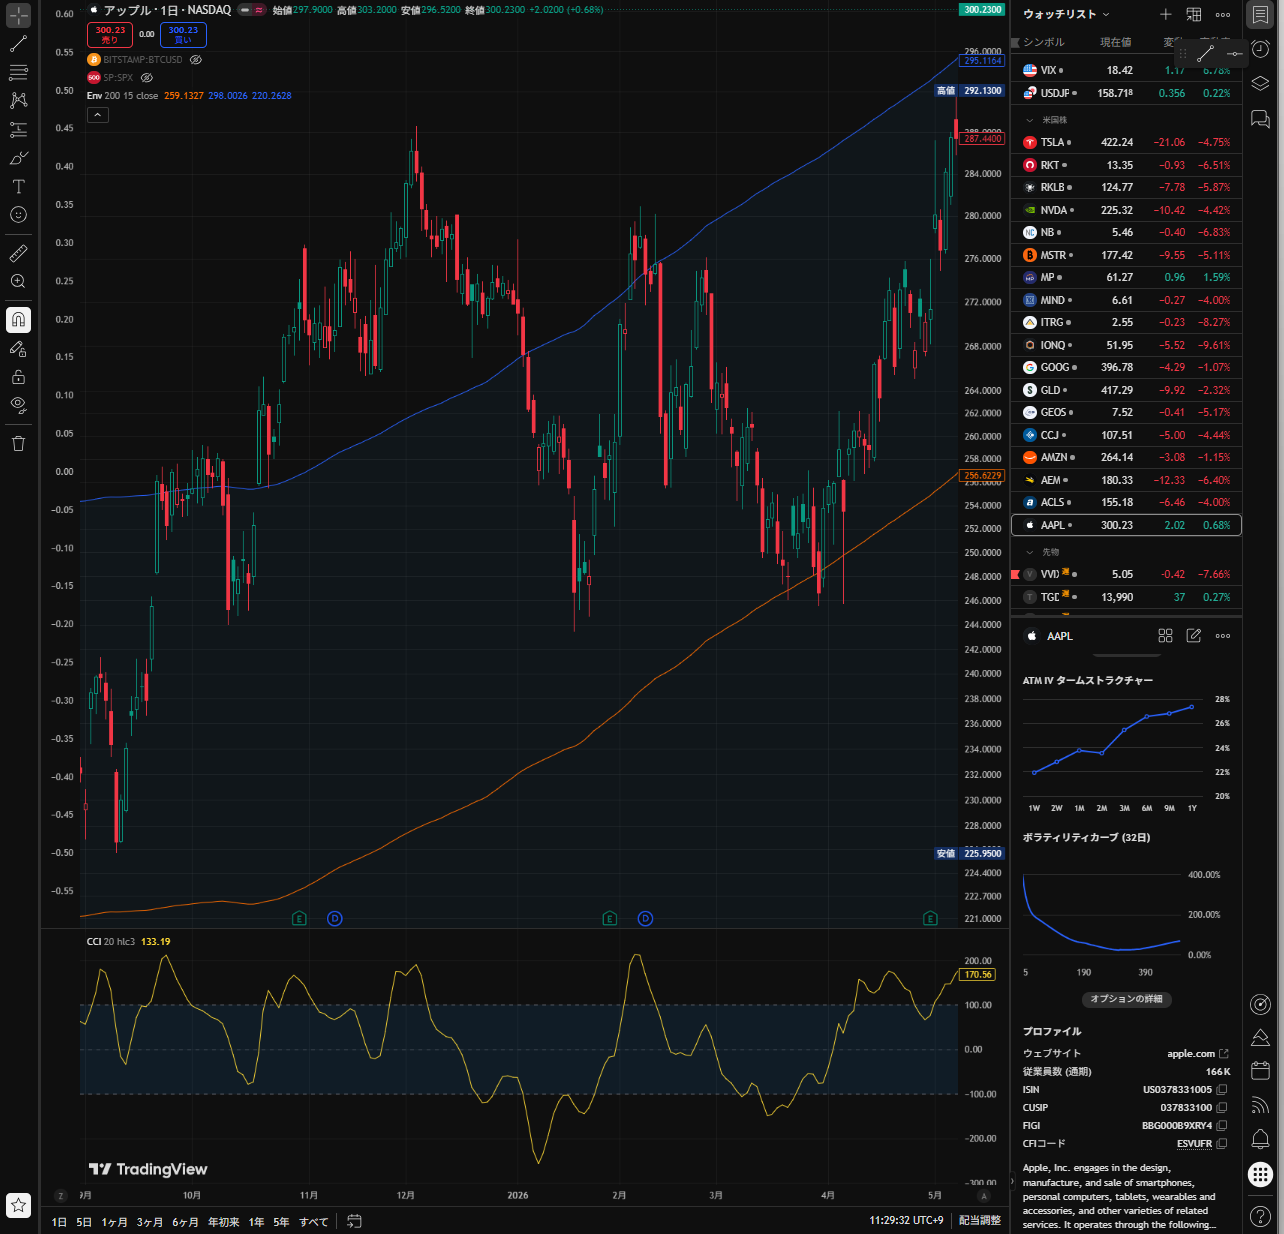Open the XABCD pattern tools
Viewport: 1284px width, 1234px height.
(18, 100)
